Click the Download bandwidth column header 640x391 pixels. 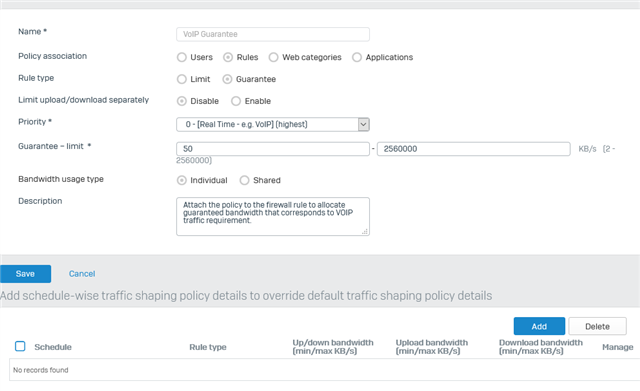pos(540,347)
